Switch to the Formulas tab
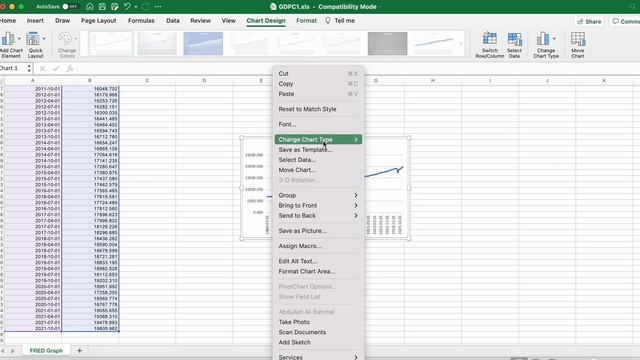This screenshot has height=360, width=640. pos(141,20)
